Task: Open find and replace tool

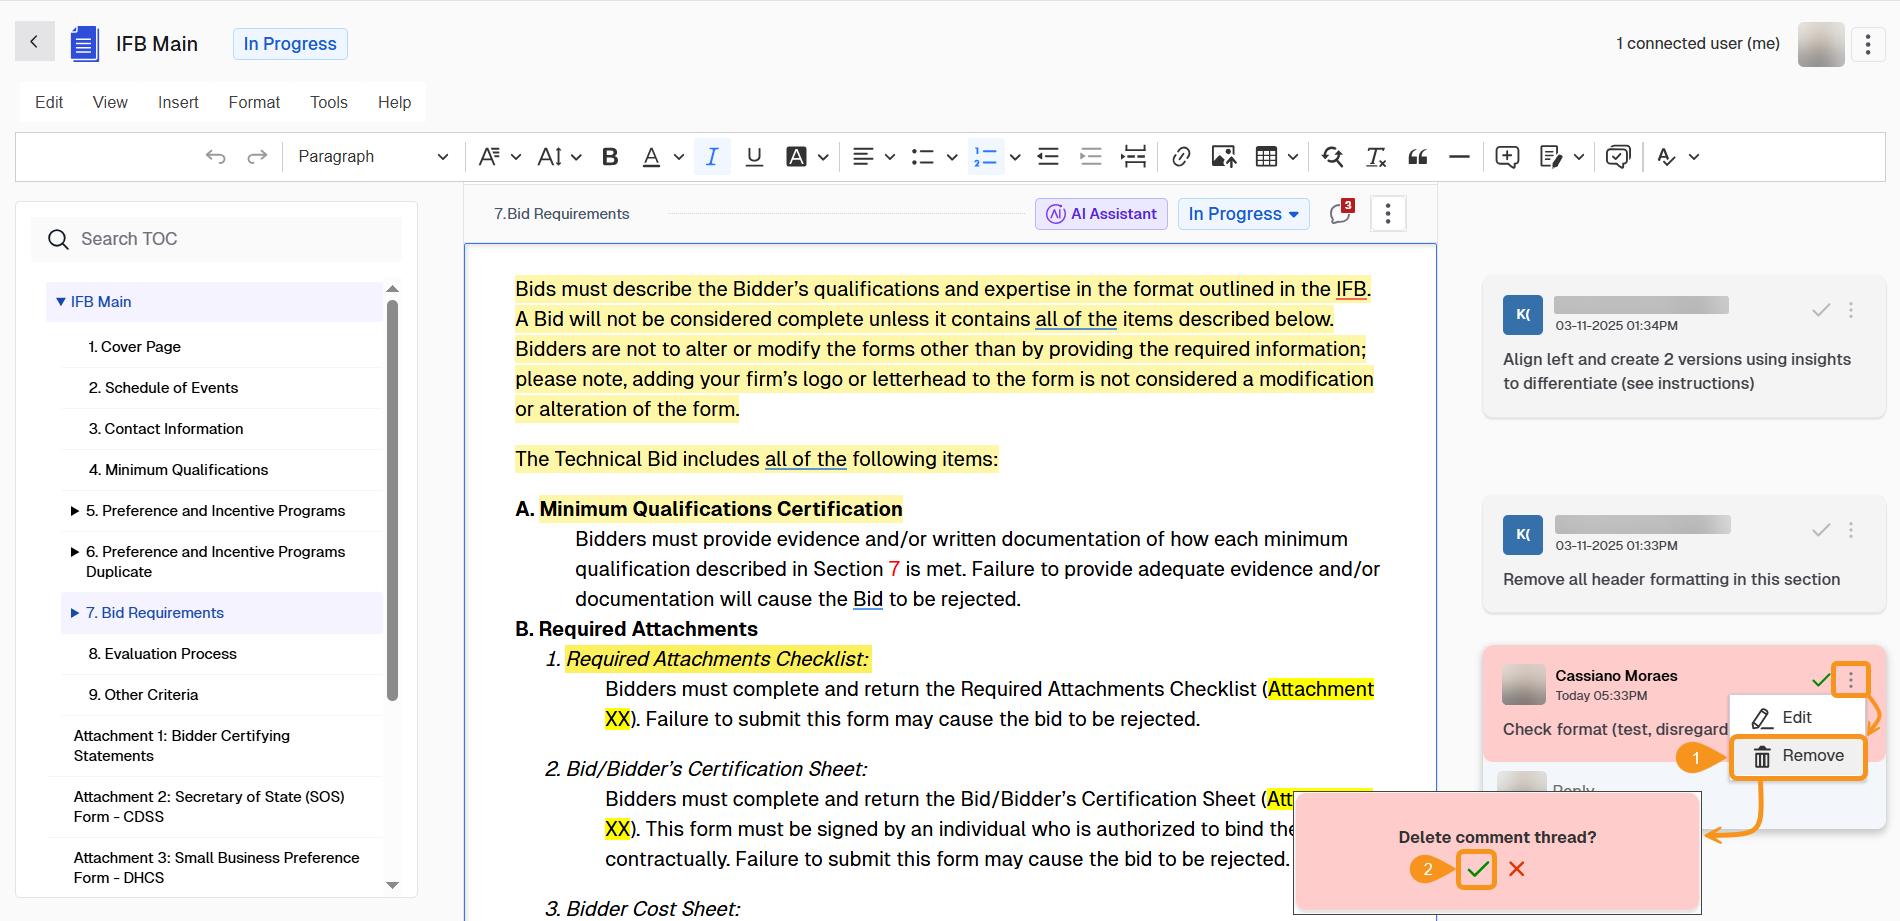Action: point(1332,157)
